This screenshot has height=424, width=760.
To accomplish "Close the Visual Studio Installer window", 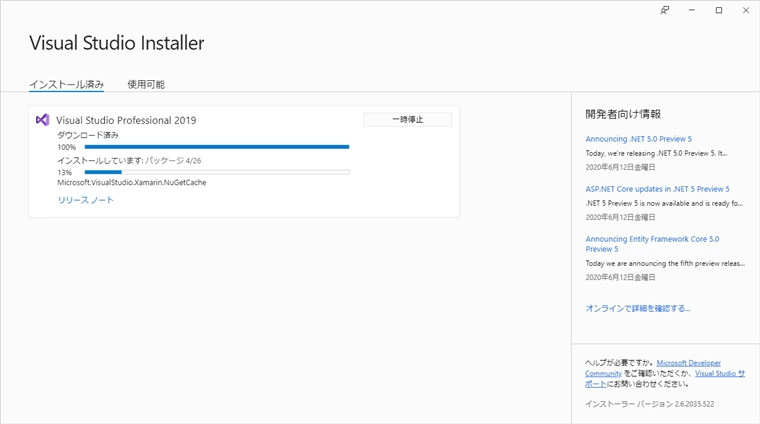I will coord(746,10).
